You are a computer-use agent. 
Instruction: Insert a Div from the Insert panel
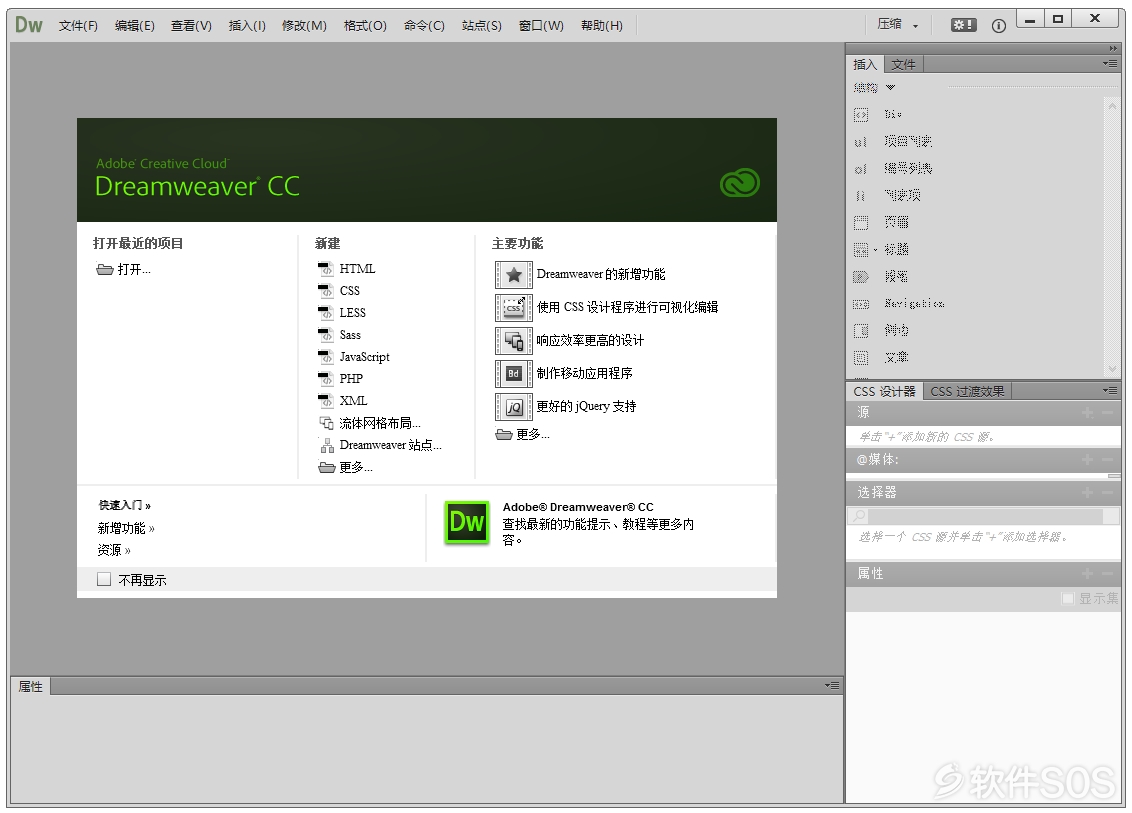tap(878, 115)
